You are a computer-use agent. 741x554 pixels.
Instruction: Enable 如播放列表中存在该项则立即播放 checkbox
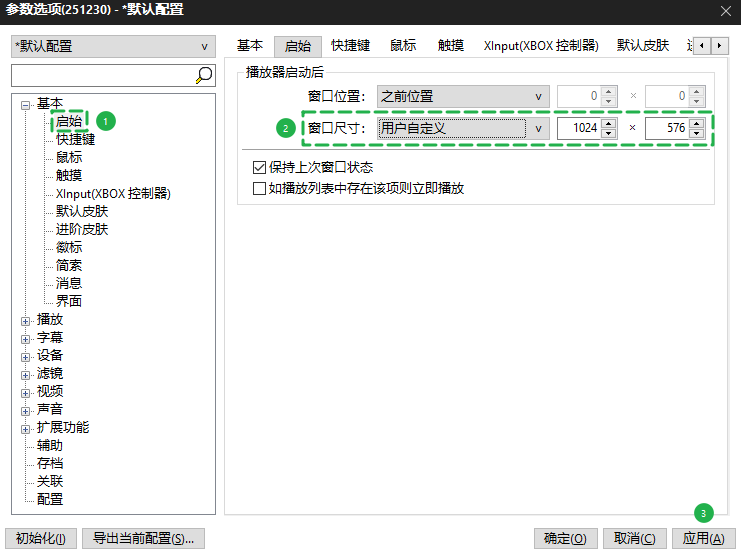tap(260, 188)
